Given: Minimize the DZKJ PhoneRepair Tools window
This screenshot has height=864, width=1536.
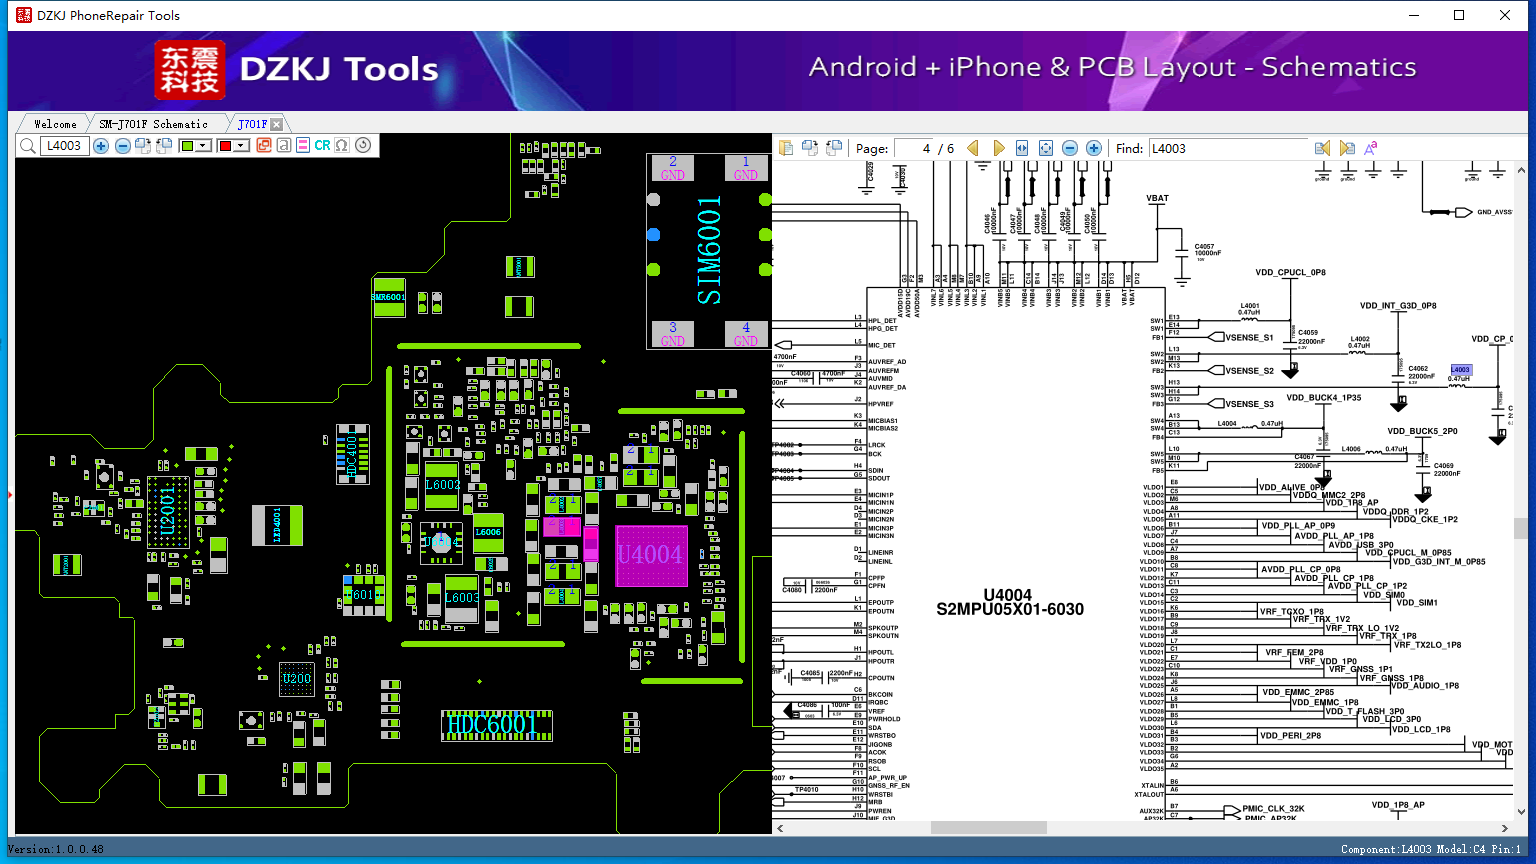Looking at the screenshot, I should pos(1413,15).
